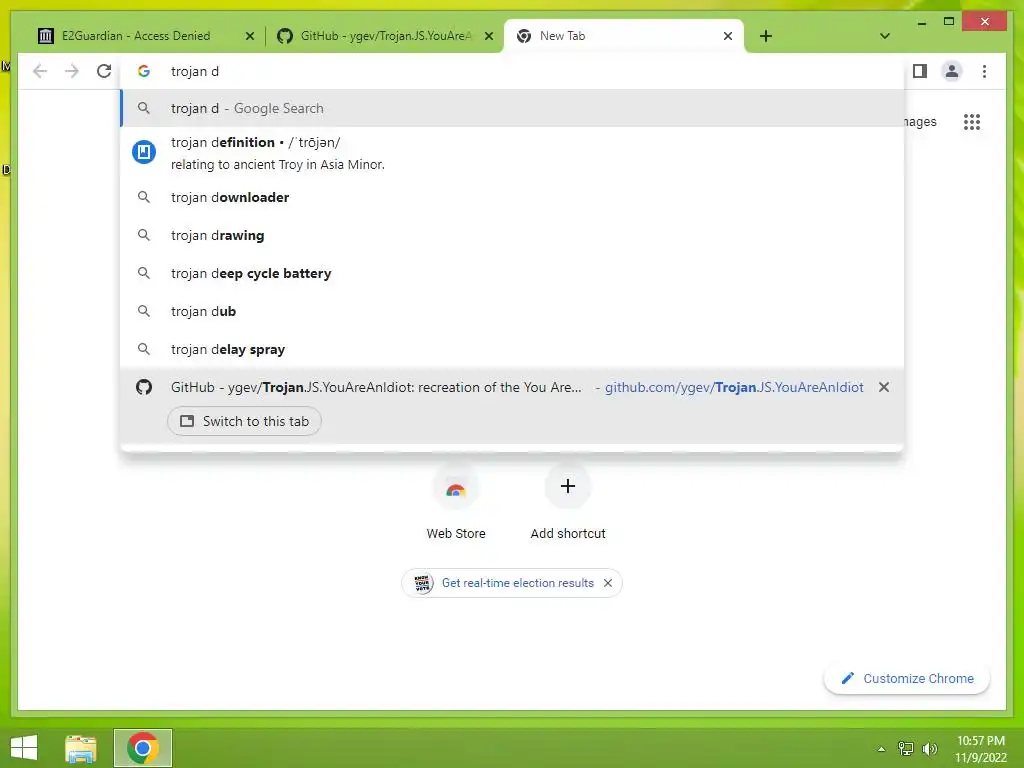Select the 'trojan delay spray' suggestion
The width and height of the screenshot is (1024, 768).
click(x=513, y=349)
